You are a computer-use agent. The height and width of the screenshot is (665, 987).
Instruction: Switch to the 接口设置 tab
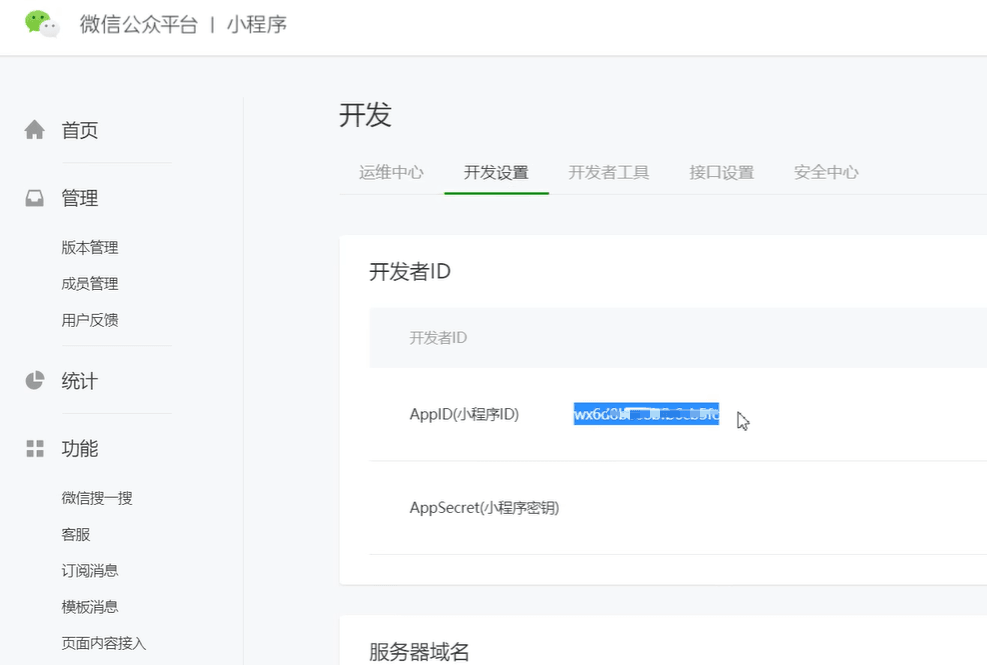pyautogui.click(x=721, y=172)
